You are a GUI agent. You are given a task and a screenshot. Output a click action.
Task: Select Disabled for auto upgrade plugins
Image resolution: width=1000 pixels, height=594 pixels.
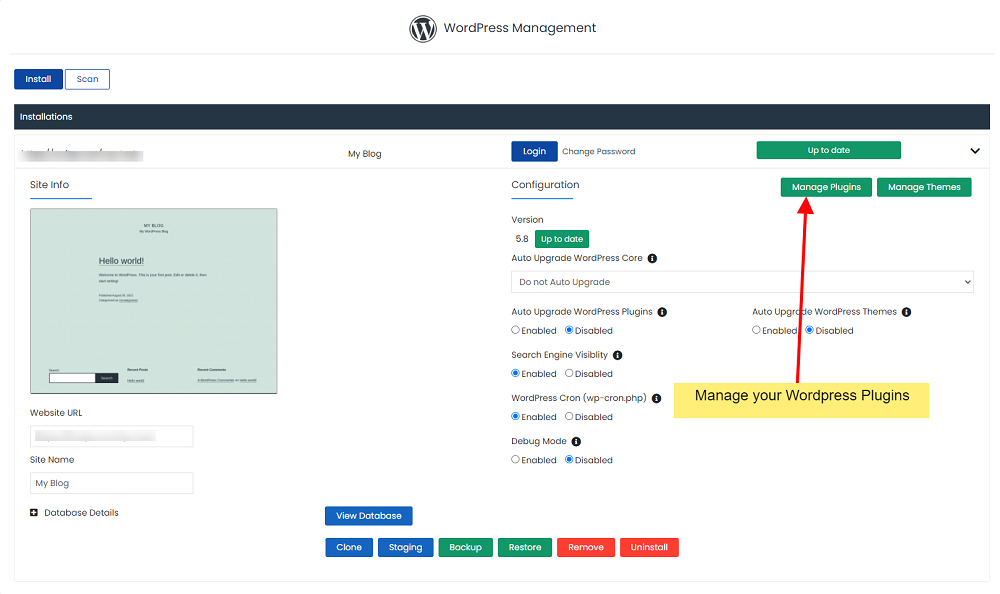point(569,330)
